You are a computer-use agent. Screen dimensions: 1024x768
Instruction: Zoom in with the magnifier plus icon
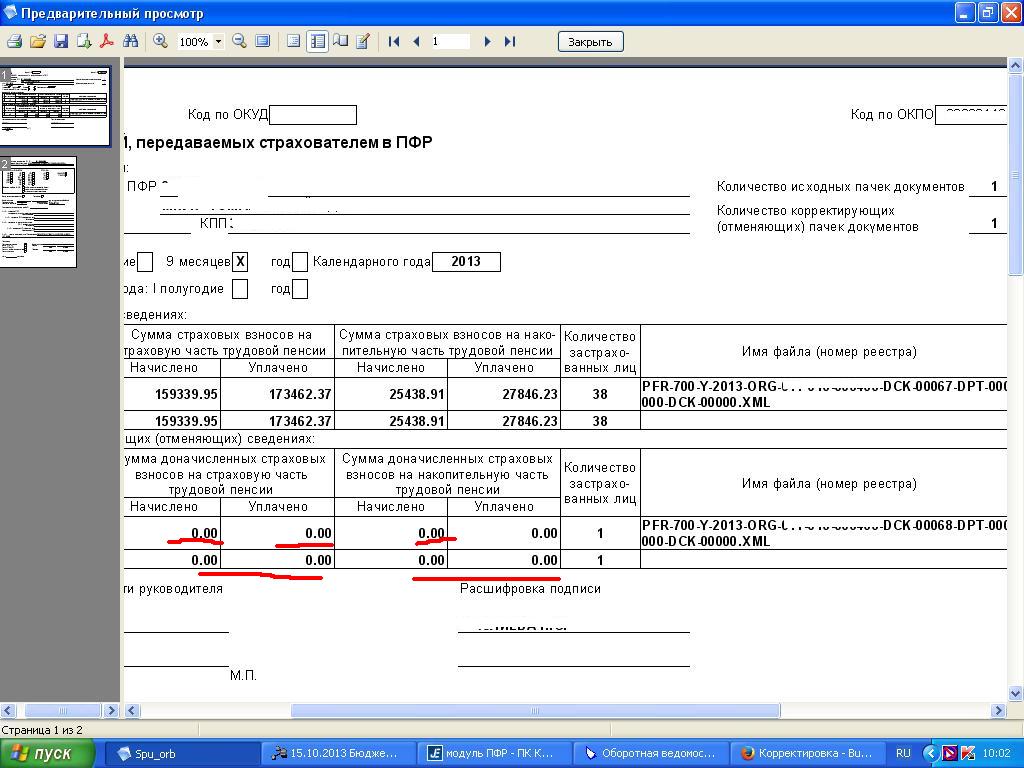(x=160, y=42)
